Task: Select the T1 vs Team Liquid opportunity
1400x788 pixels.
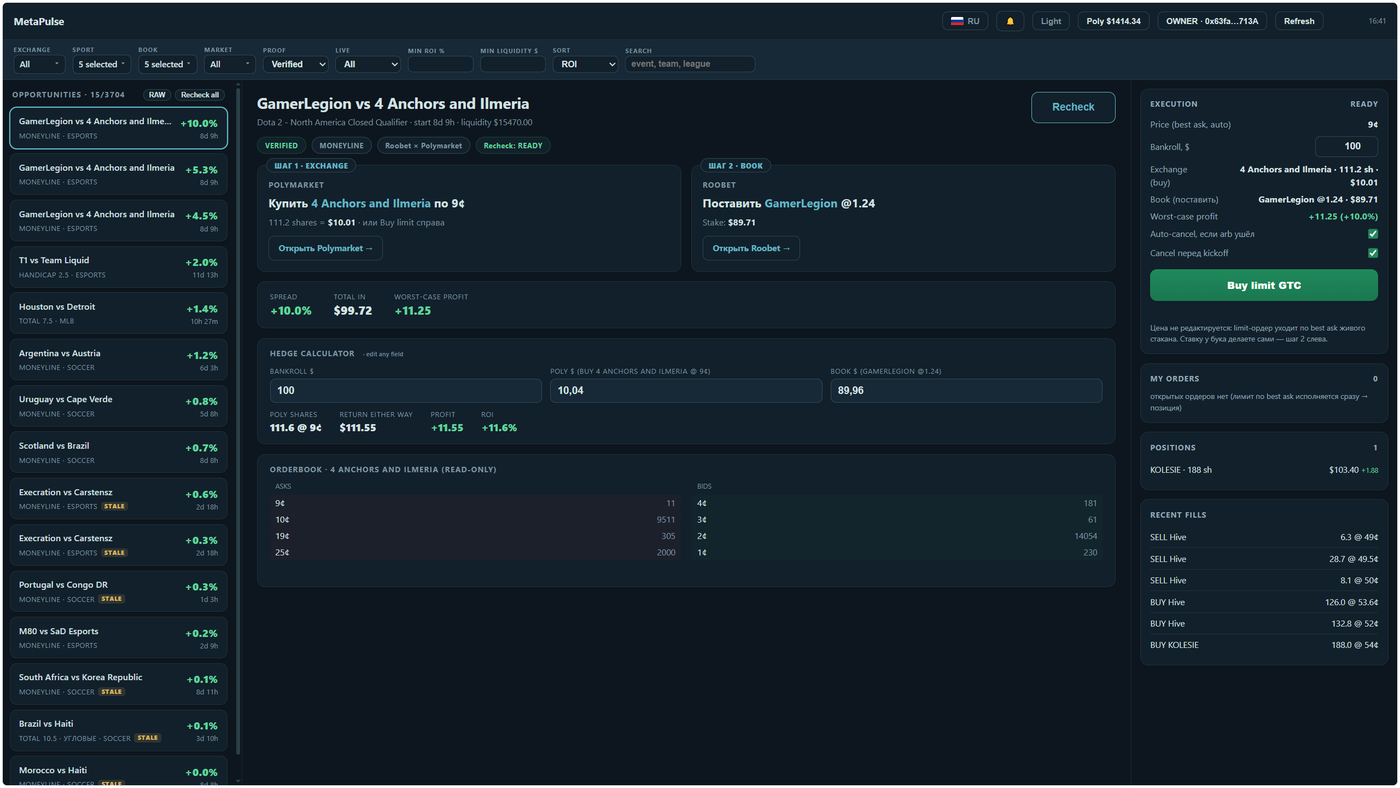Action: click(119, 267)
